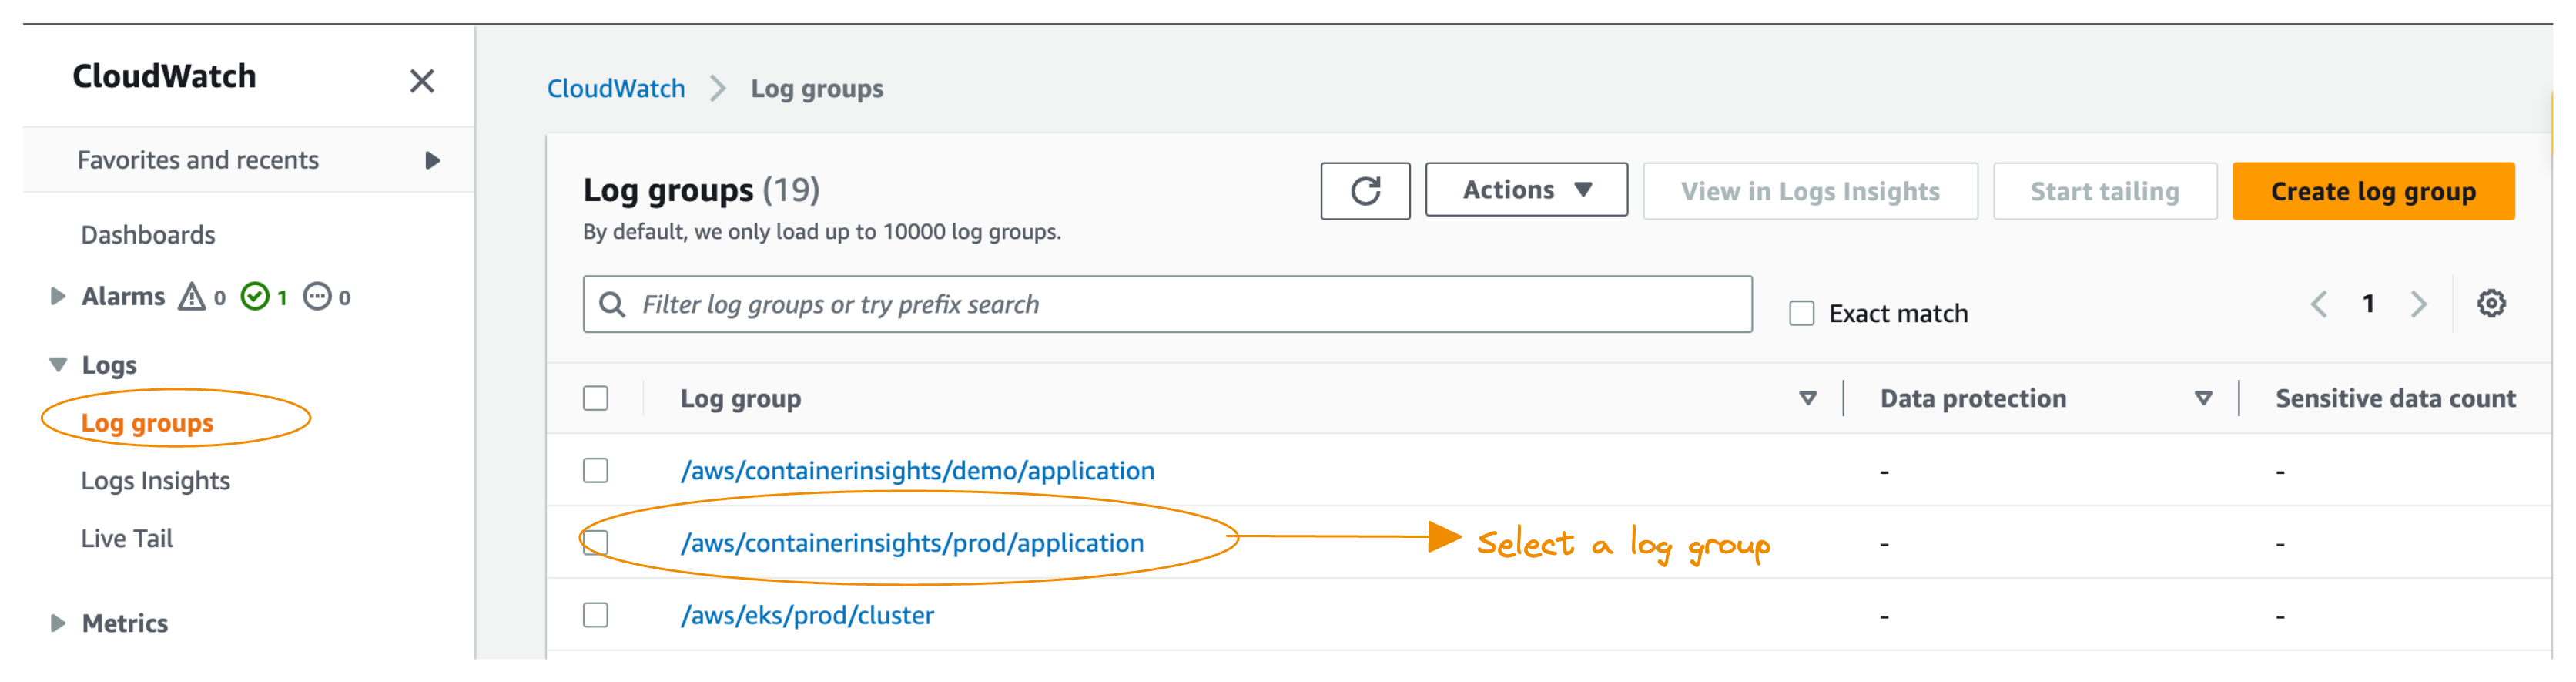This screenshot has width=2576, height=682.
Task: Open Logs Insights in sidebar
Action: [x=155, y=481]
